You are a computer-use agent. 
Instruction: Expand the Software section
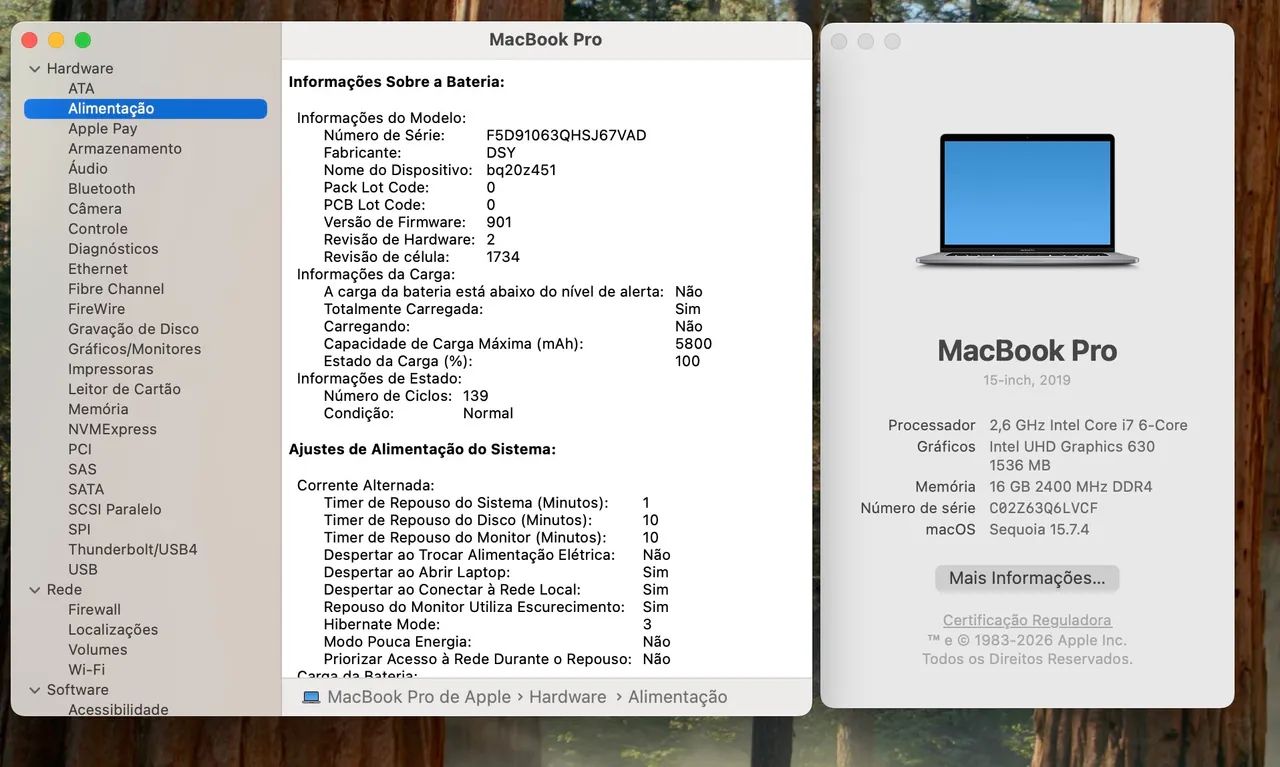[x=34, y=689]
